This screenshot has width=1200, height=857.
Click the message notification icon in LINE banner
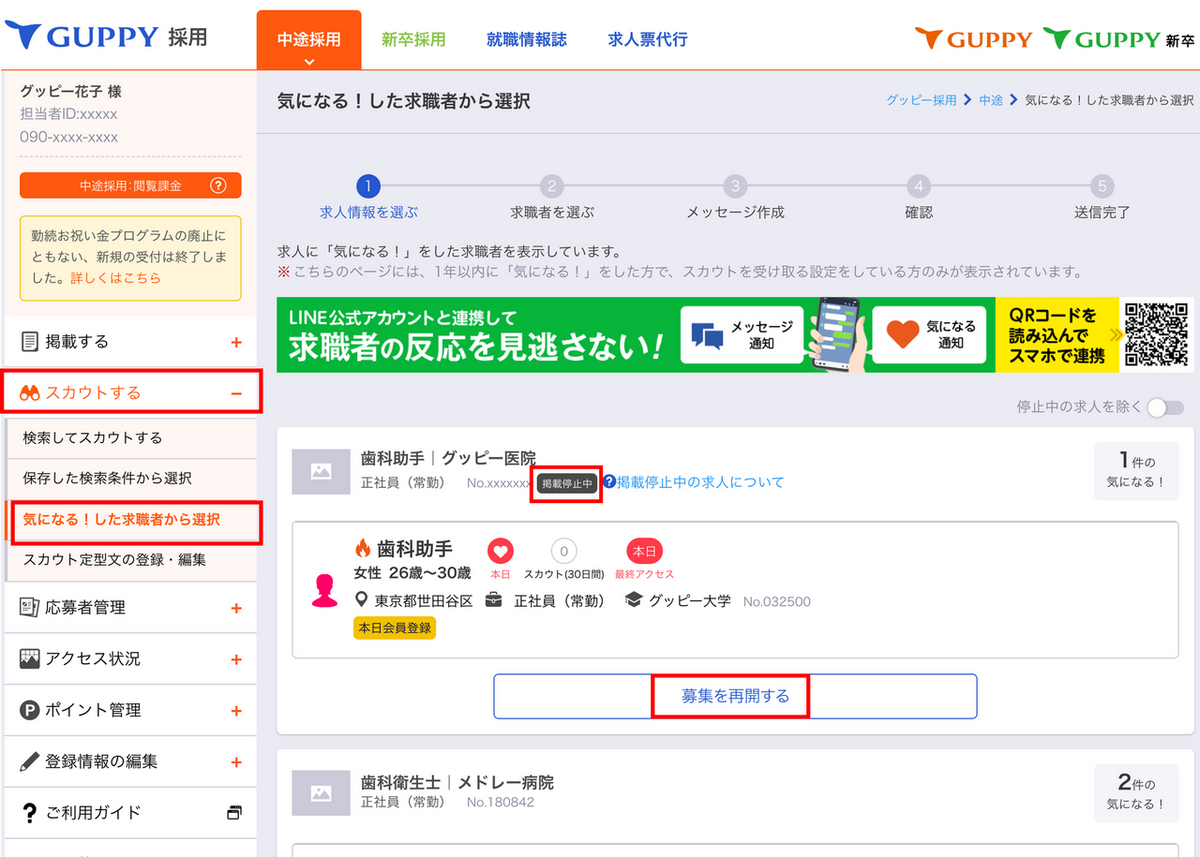(x=707, y=335)
